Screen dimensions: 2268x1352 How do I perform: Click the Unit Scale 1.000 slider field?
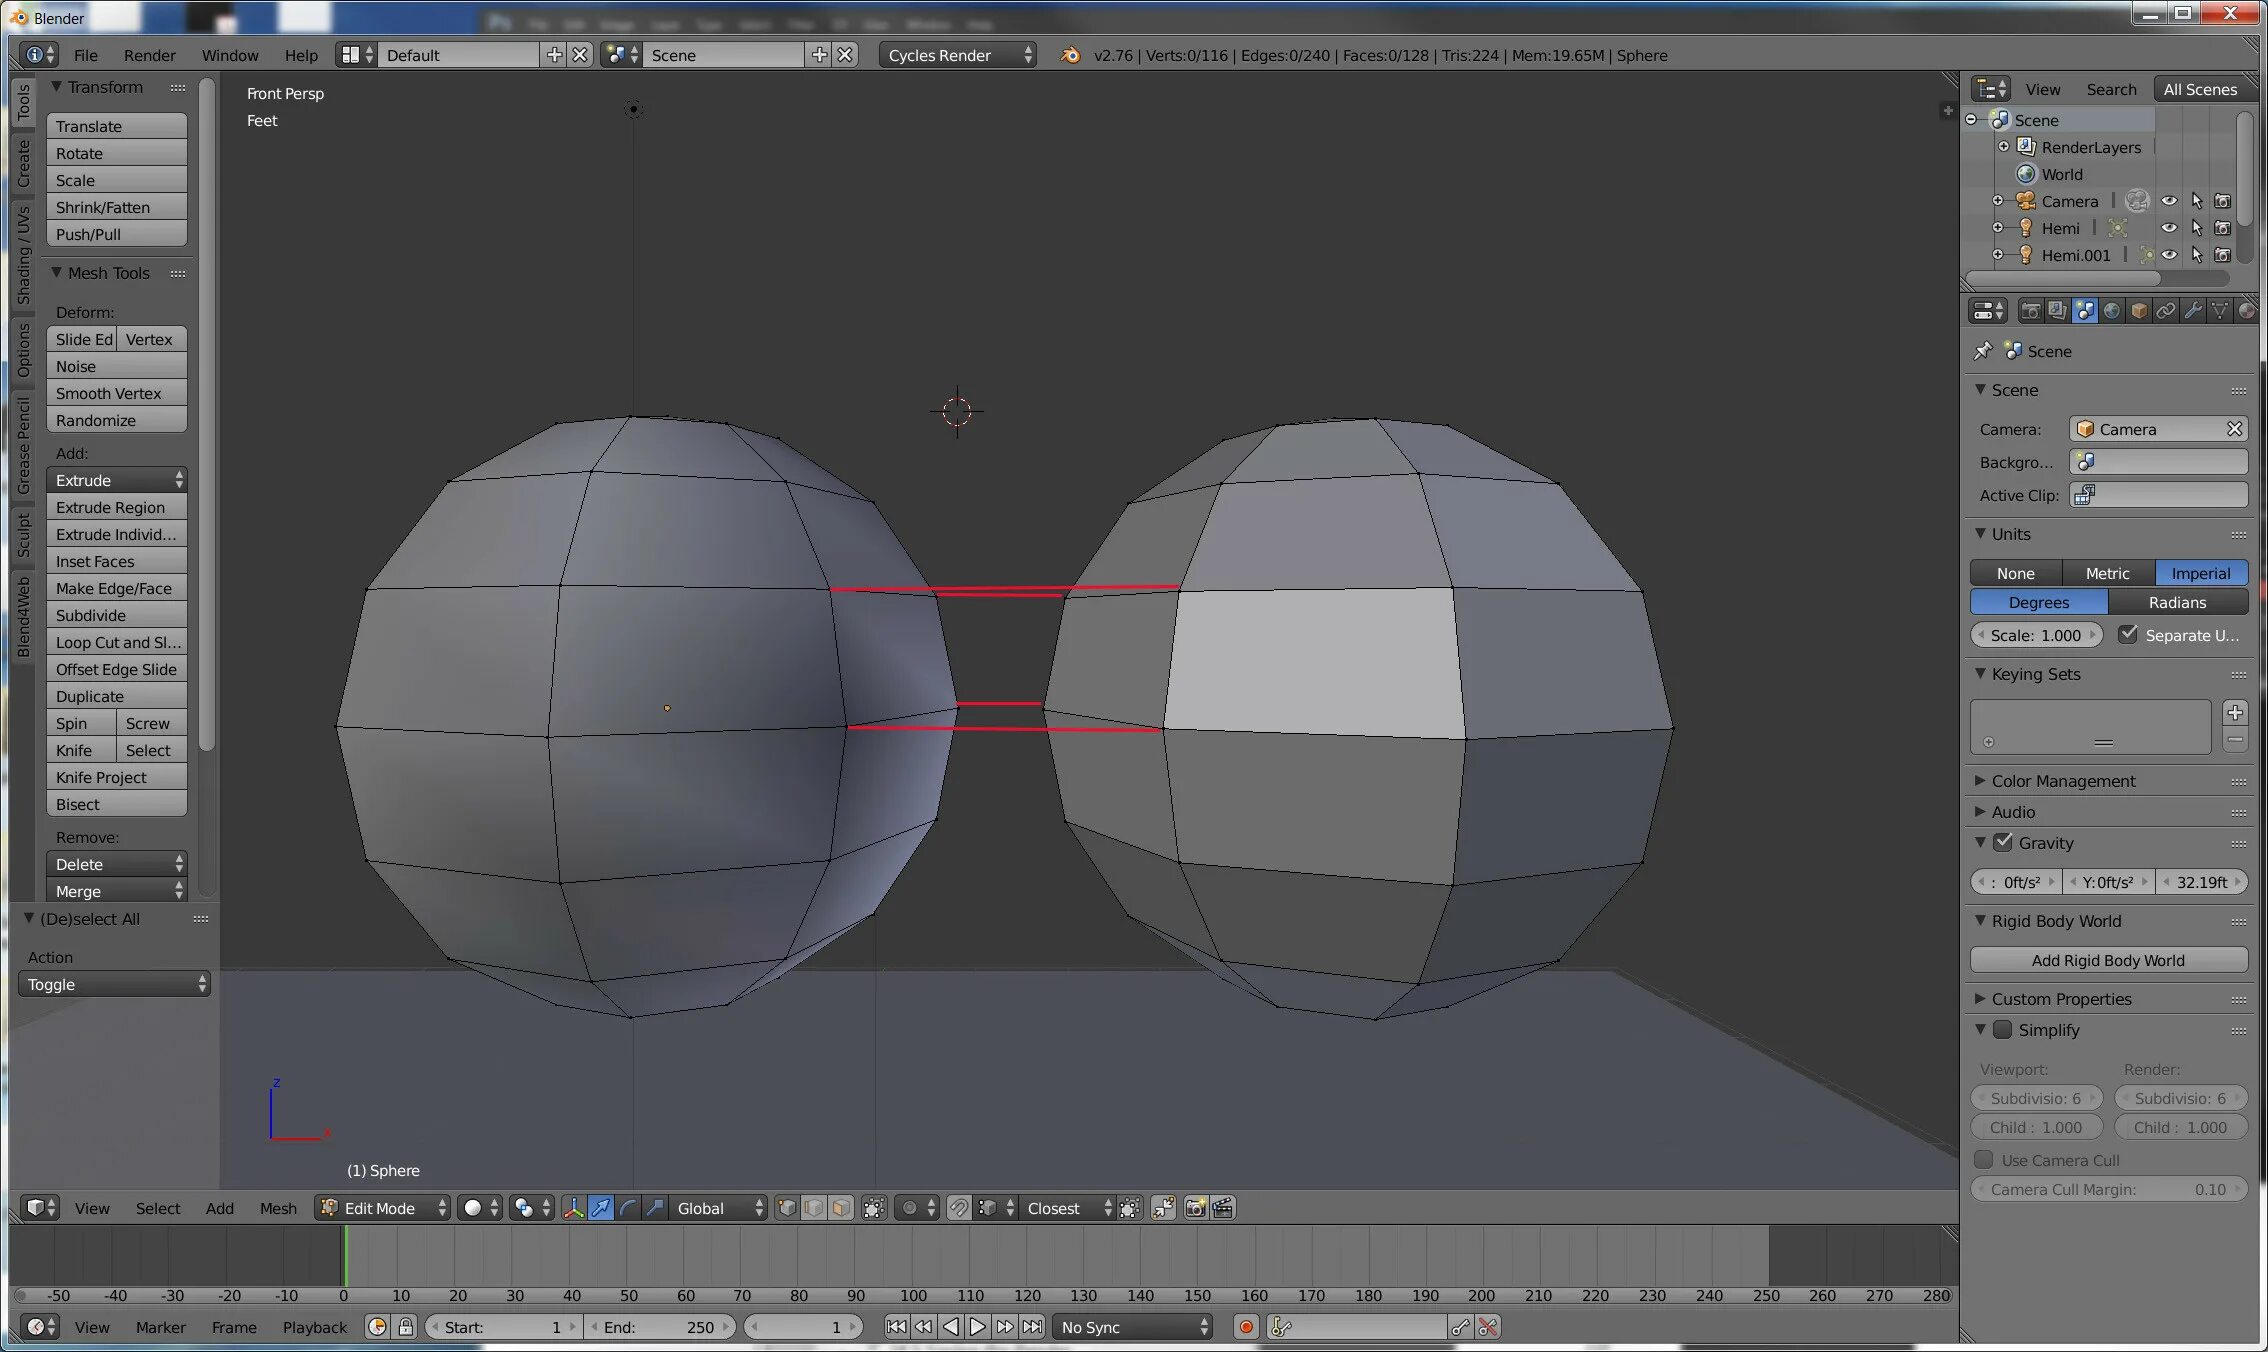coord(2036,635)
